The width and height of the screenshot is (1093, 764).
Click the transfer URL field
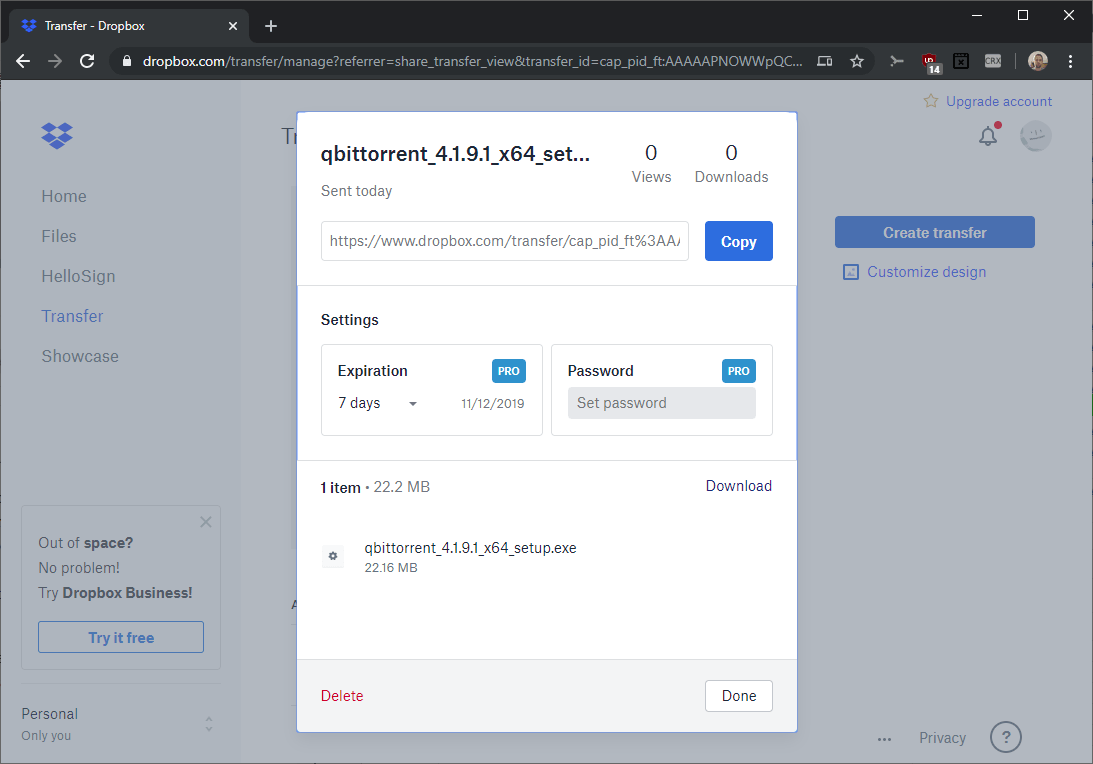pos(505,241)
